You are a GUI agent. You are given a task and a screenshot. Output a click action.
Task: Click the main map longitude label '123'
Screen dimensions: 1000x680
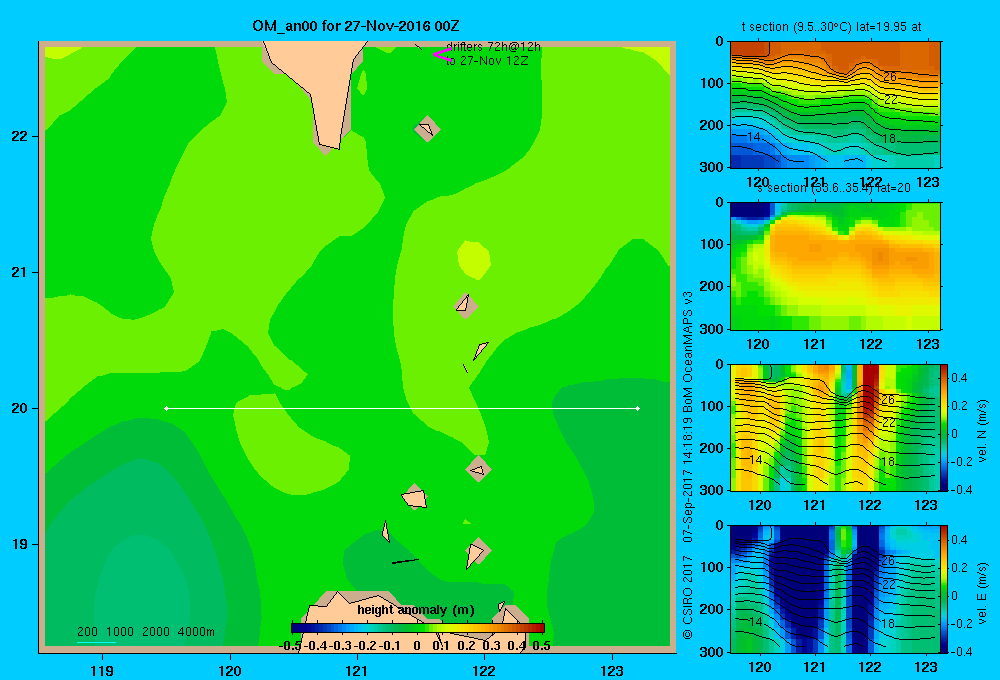(x=612, y=670)
